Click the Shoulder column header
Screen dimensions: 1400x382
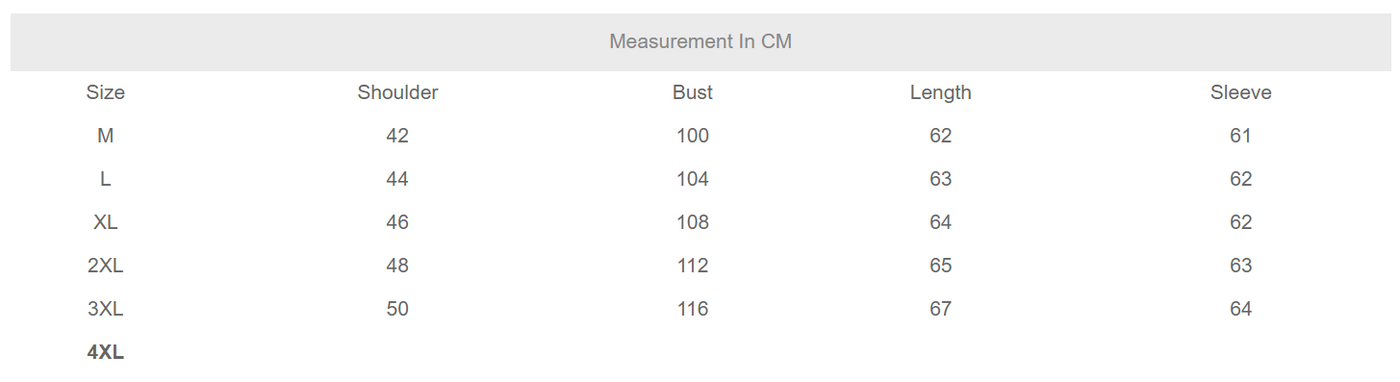(398, 93)
